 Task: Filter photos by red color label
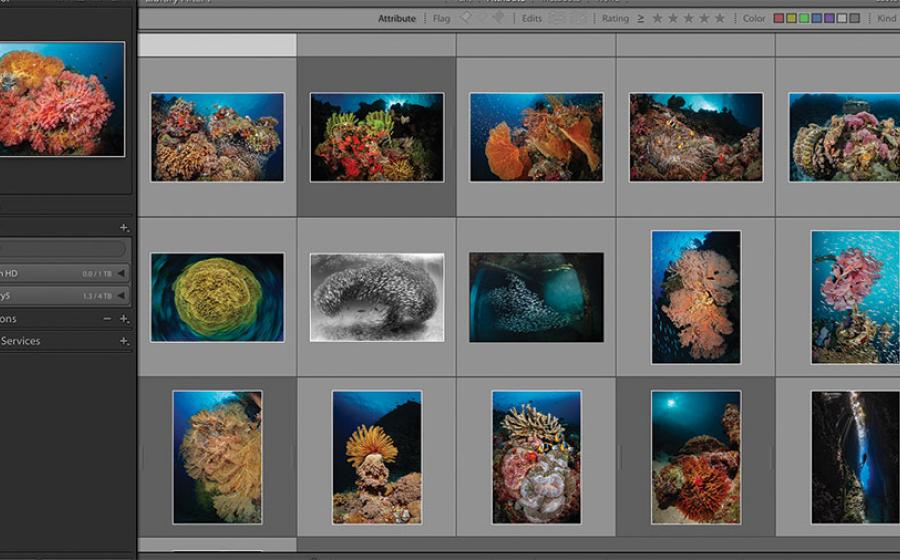coord(779,18)
